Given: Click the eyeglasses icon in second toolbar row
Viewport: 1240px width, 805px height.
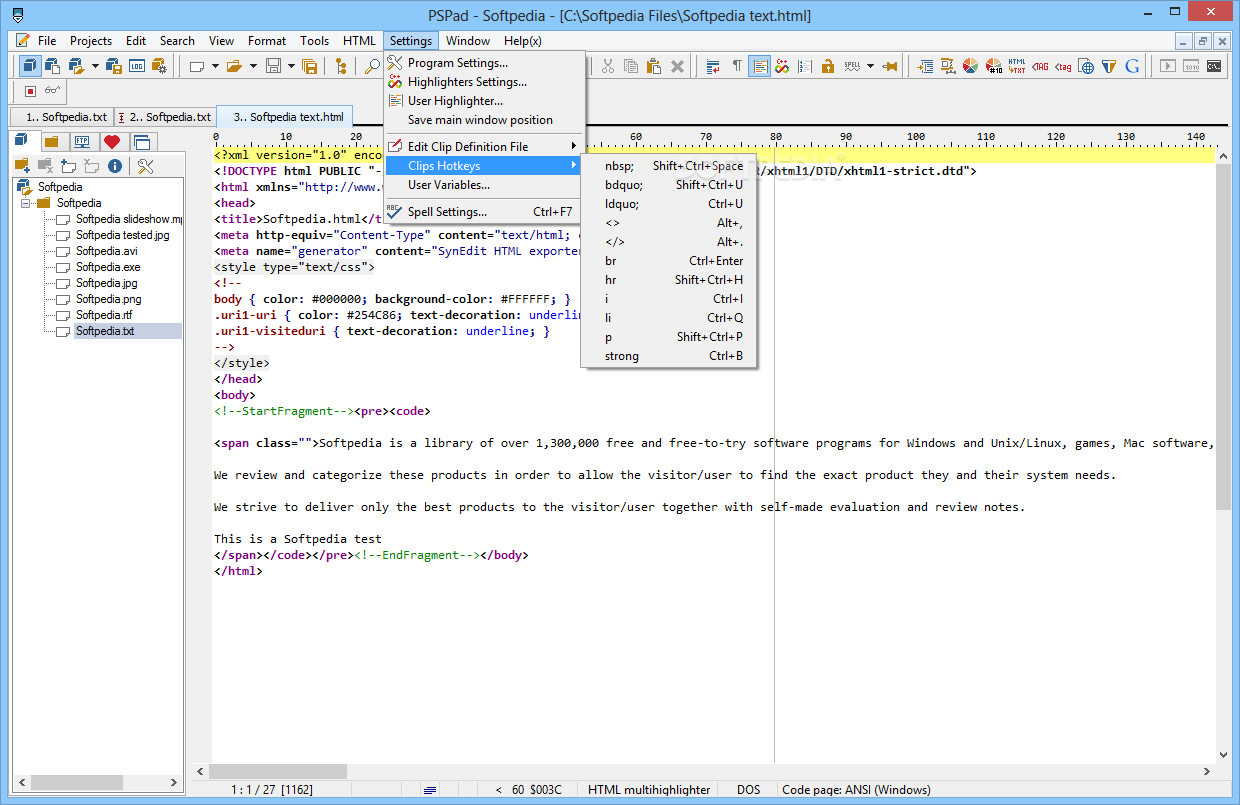Looking at the screenshot, I should (x=52, y=91).
